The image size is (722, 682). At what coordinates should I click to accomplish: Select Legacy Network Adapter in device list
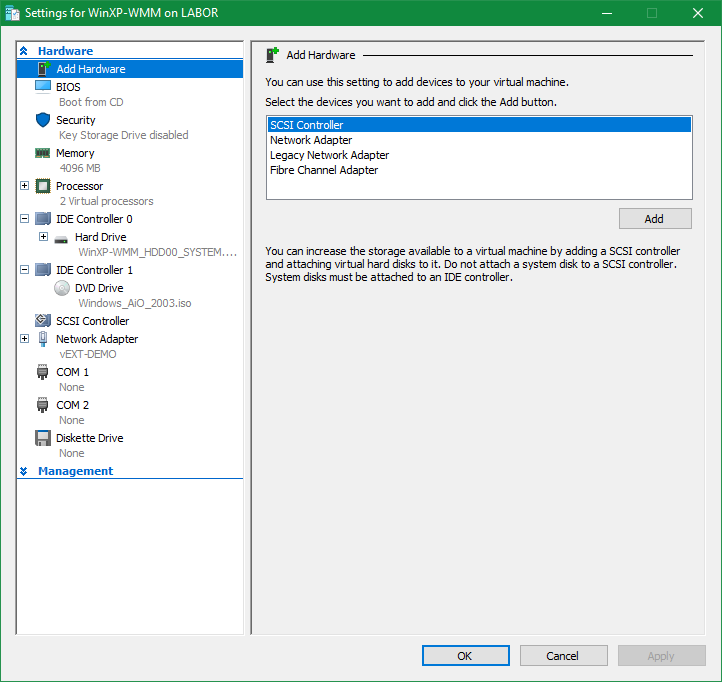(x=329, y=155)
